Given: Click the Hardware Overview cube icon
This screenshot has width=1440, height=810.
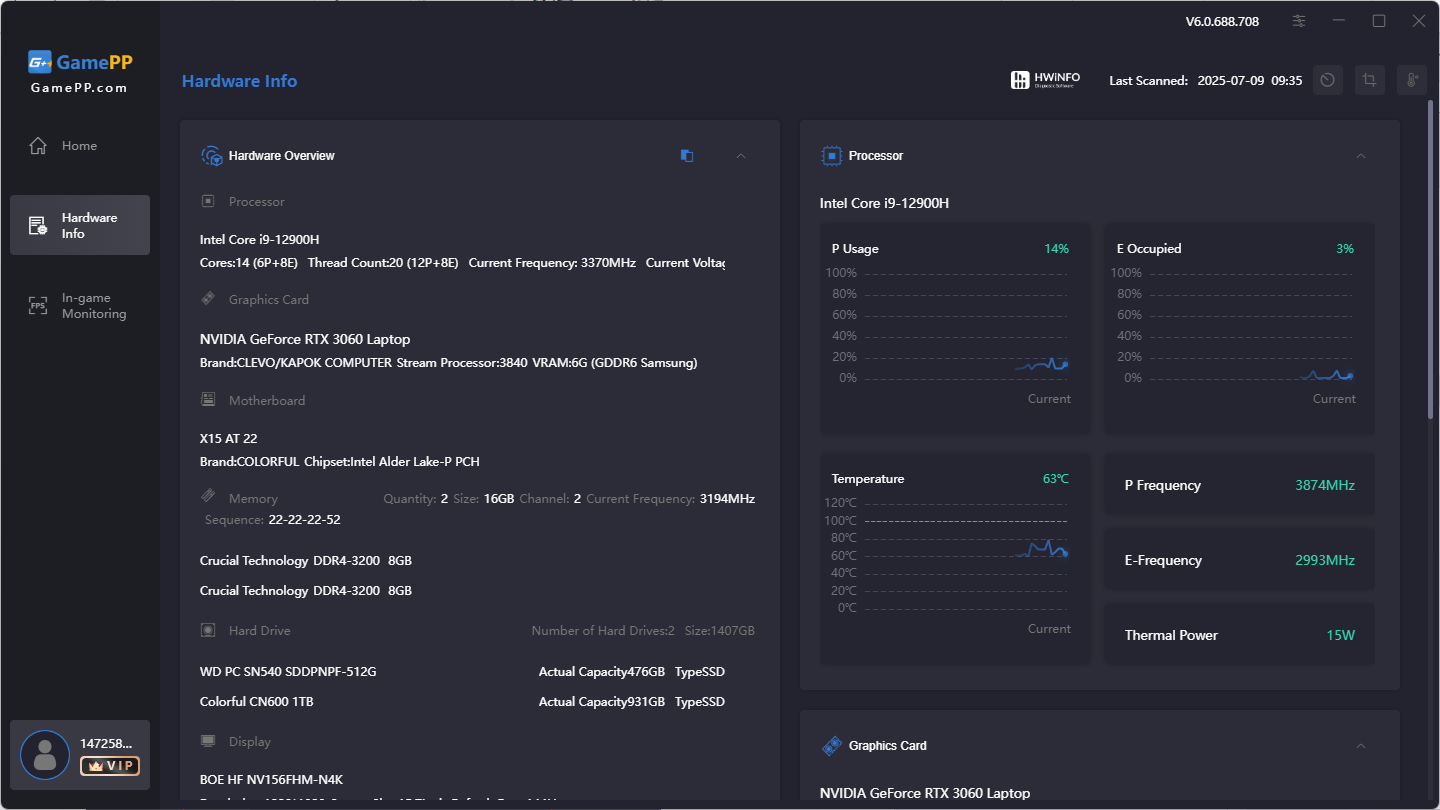Looking at the screenshot, I should tap(211, 156).
